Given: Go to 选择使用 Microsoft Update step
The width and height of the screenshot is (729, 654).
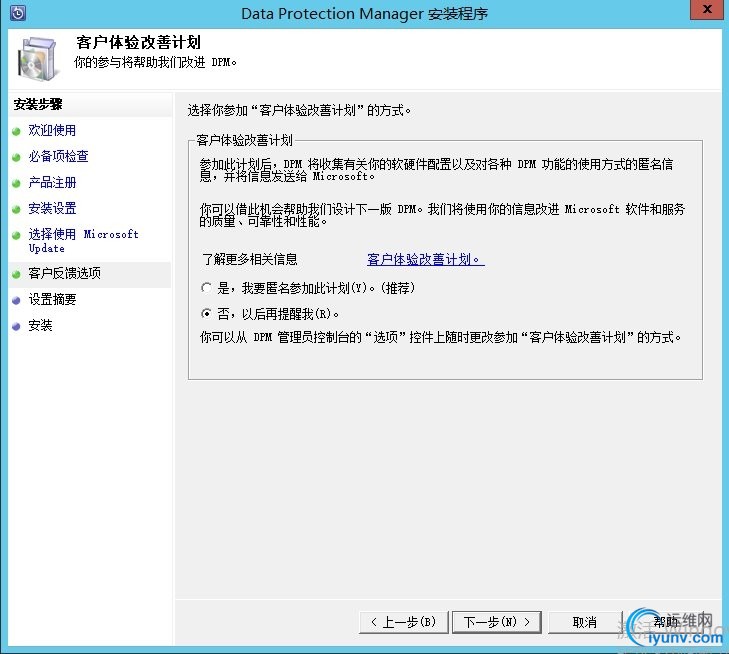Looking at the screenshot, I should point(83,241).
